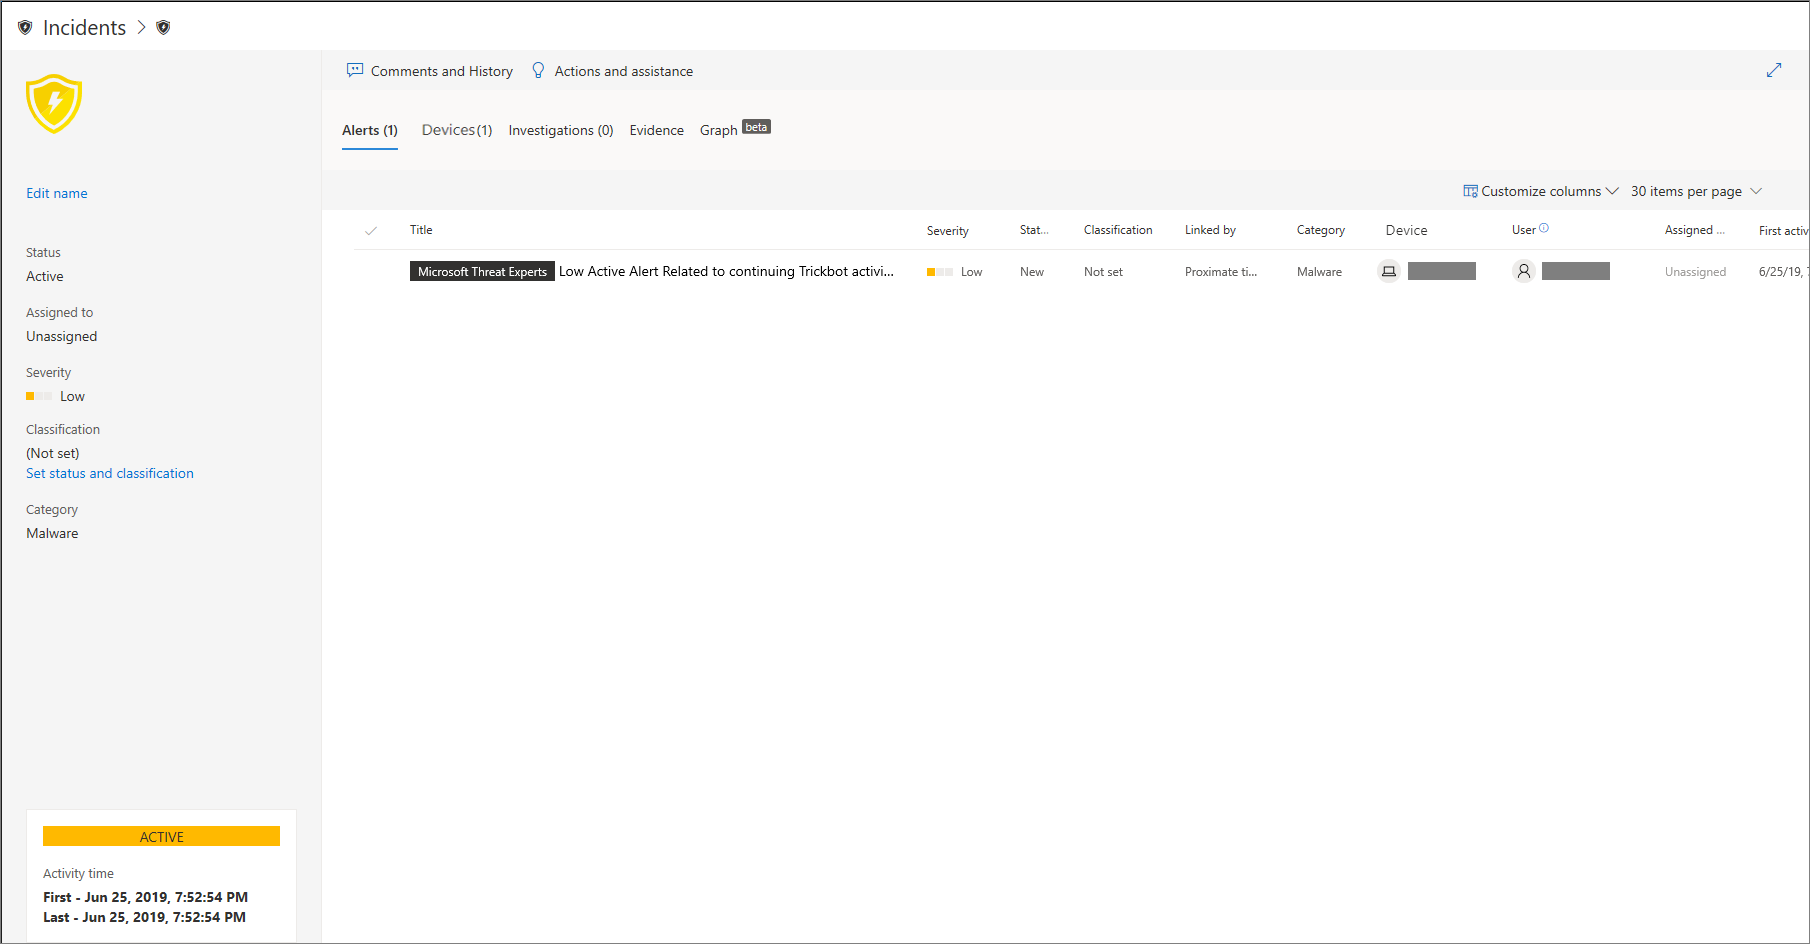This screenshot has height=944, width=1810.
Task: Sort by the Category column header
Action: click(1321, 230)
